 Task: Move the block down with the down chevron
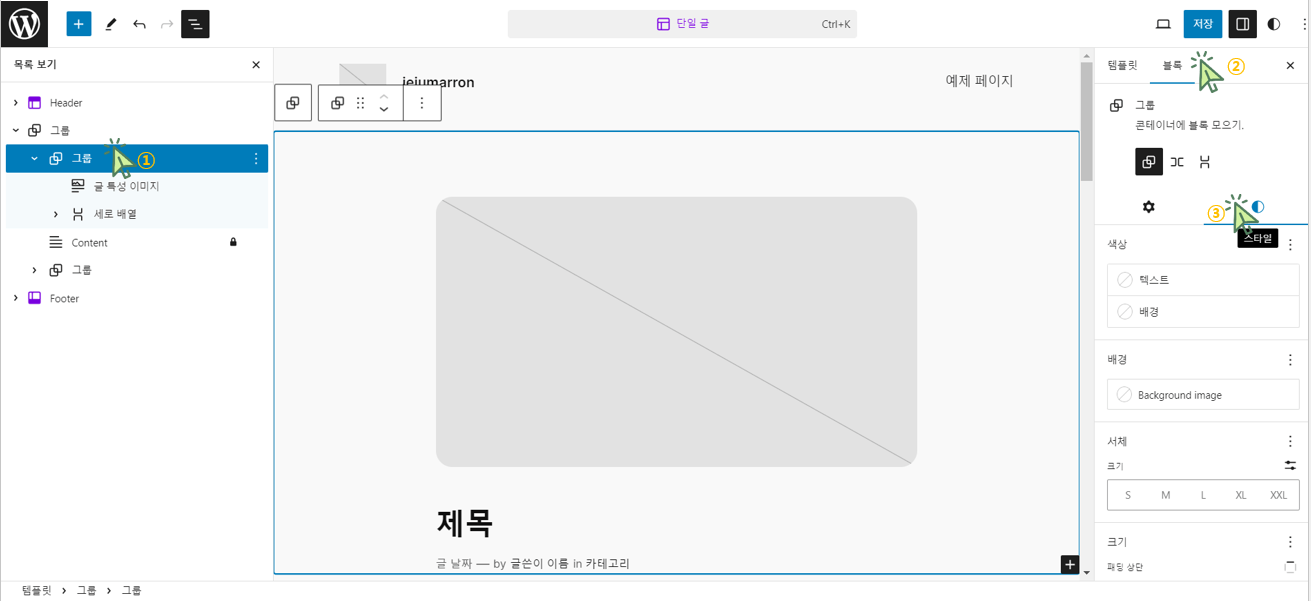point(383,109)
